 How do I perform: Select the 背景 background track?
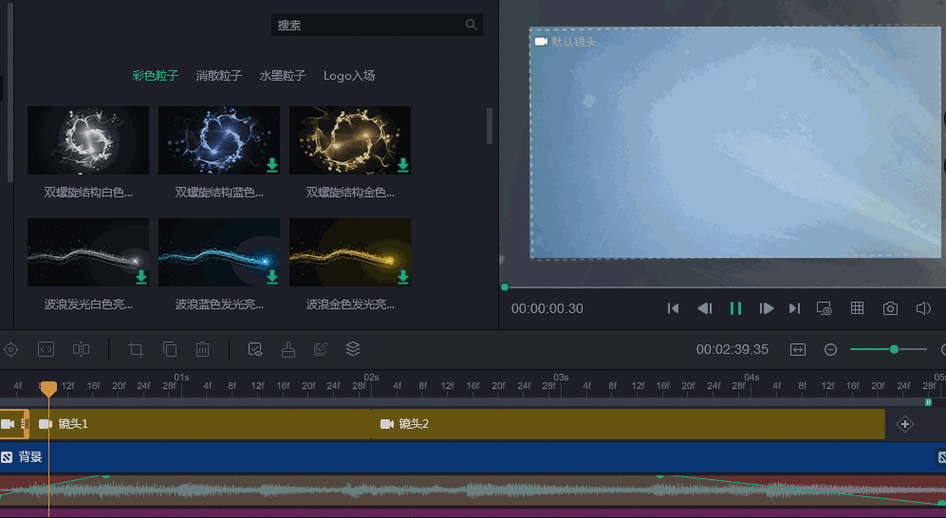point(473,457)
